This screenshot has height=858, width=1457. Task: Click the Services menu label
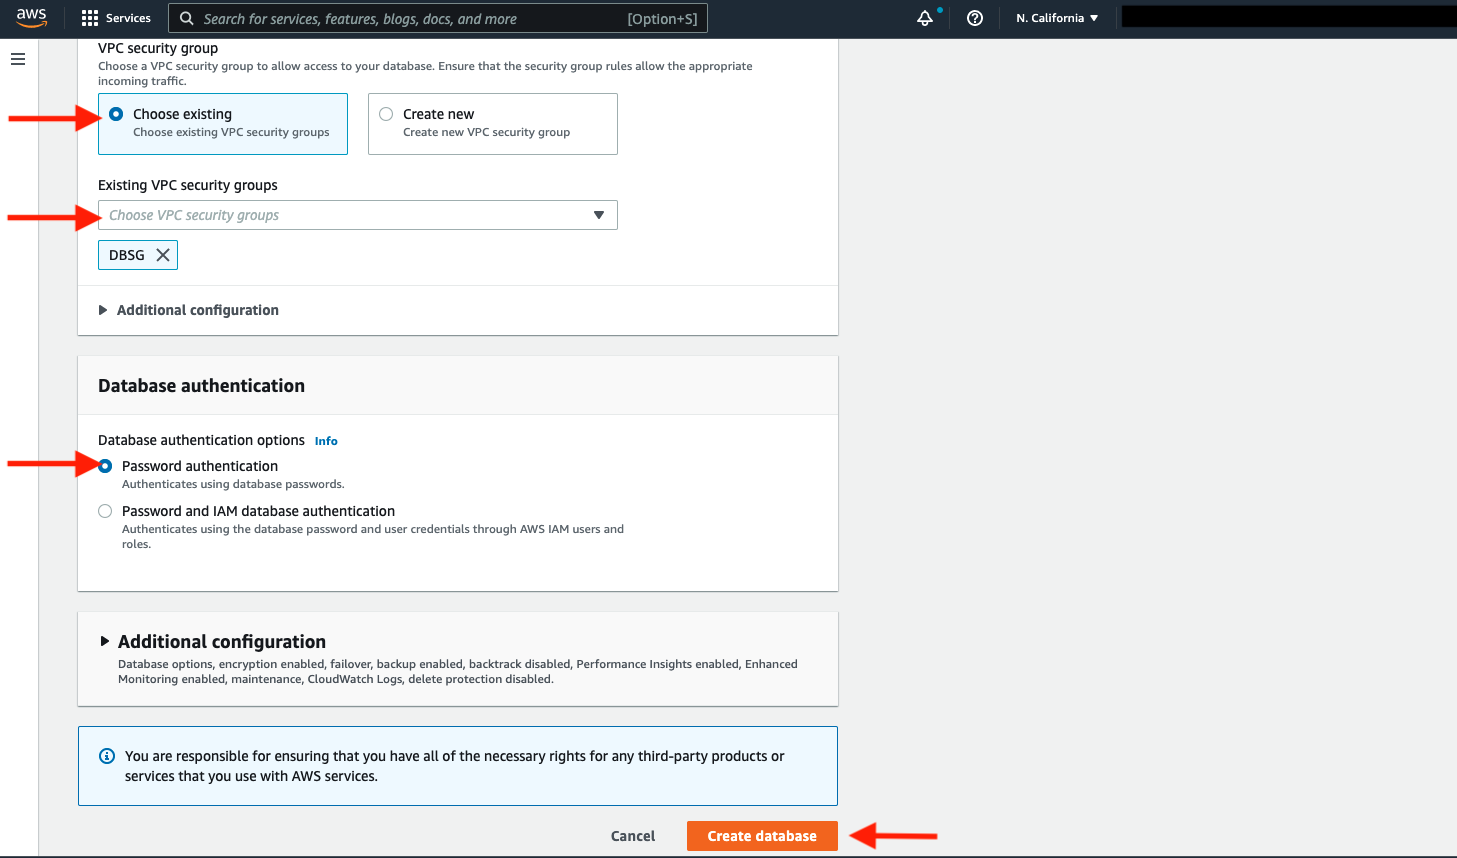click(x=128, y=18)
